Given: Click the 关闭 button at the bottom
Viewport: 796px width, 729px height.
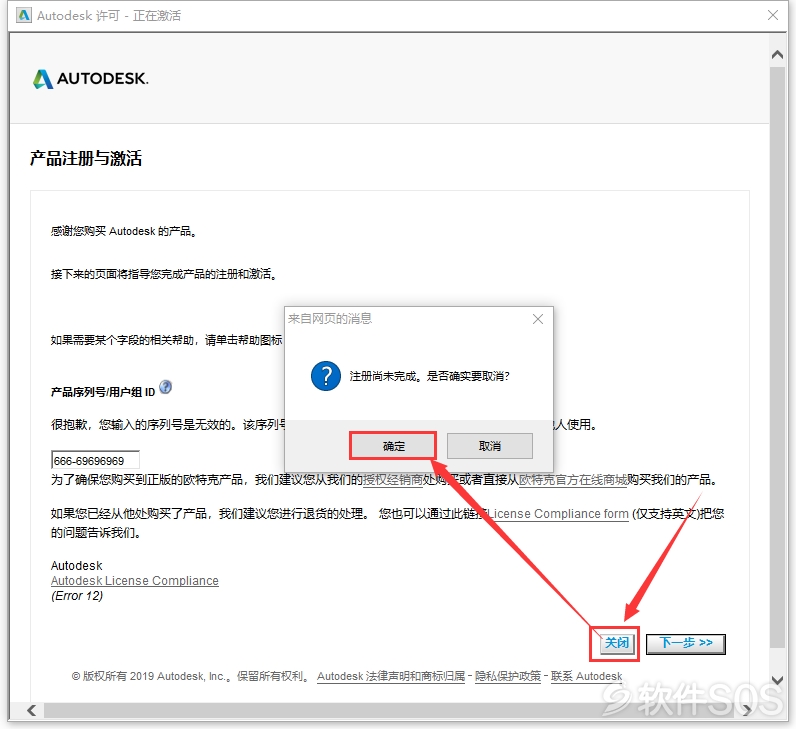Looking at the screenshot, I should coord(617,643).
